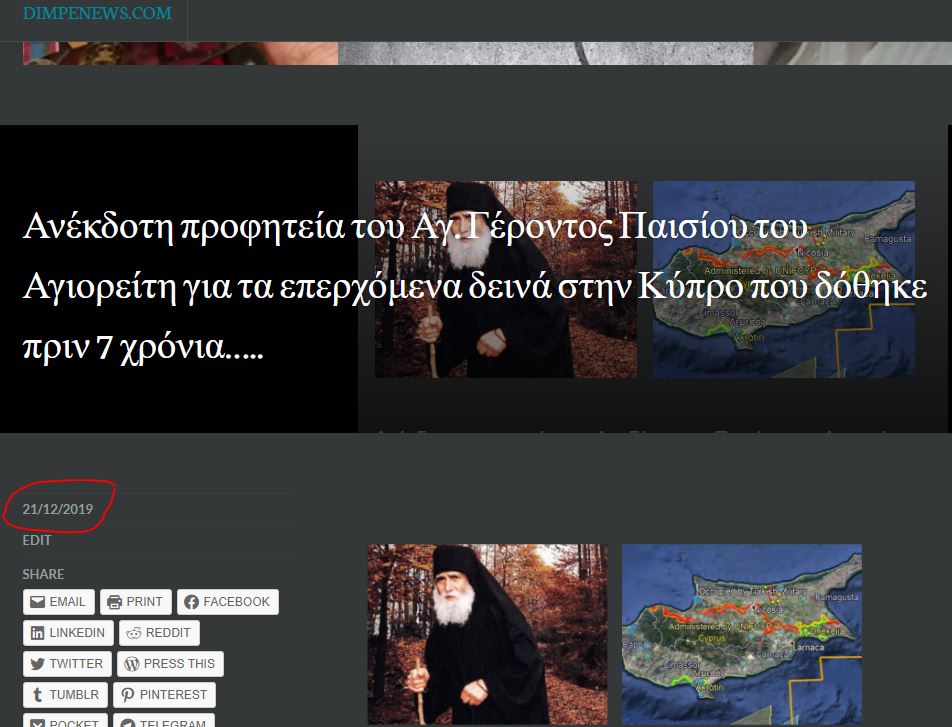Save the article to Pocket
This screenshot has height=727, width=952.
[x=65, y=721]
